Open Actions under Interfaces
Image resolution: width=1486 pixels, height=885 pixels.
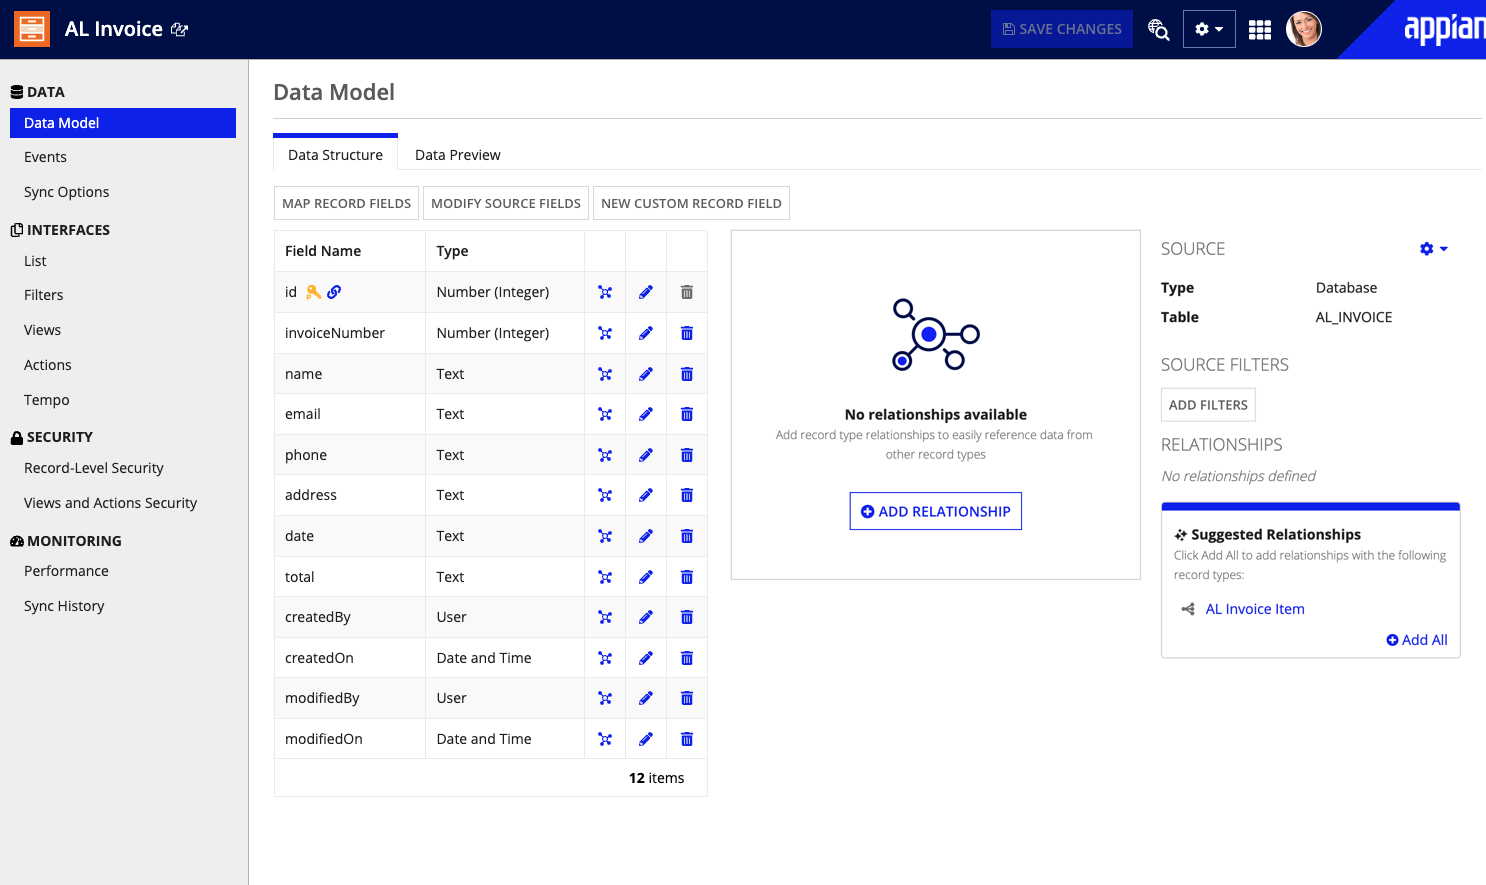point(48,365)
